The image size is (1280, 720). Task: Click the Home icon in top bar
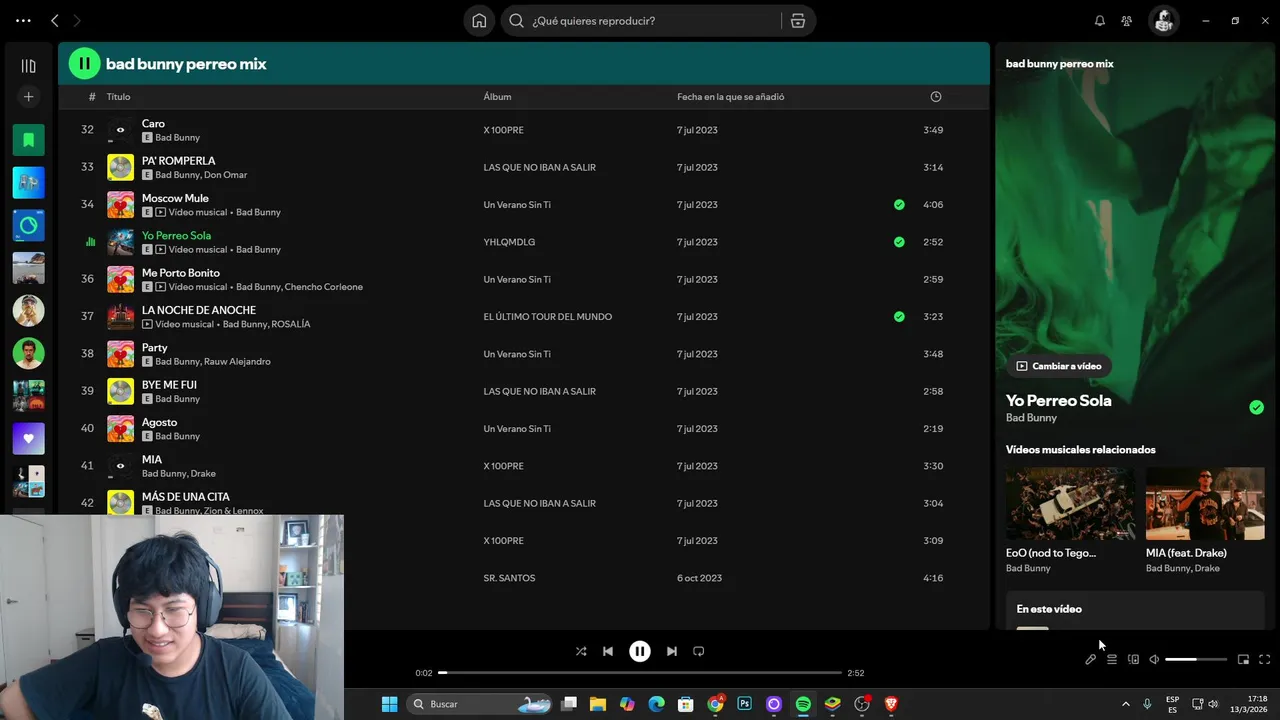479,20
